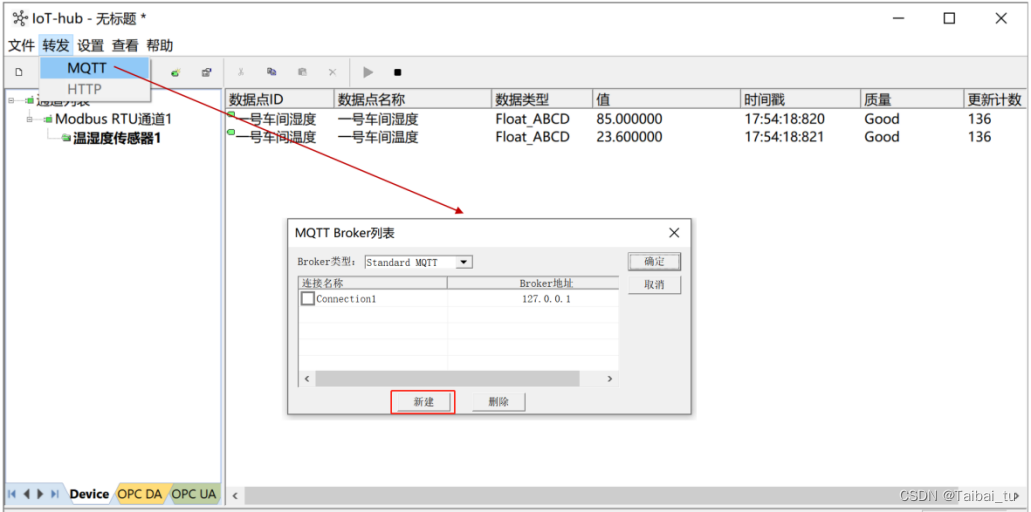
Task: Click the Paste toolbar icon
Action: [302, 72]
